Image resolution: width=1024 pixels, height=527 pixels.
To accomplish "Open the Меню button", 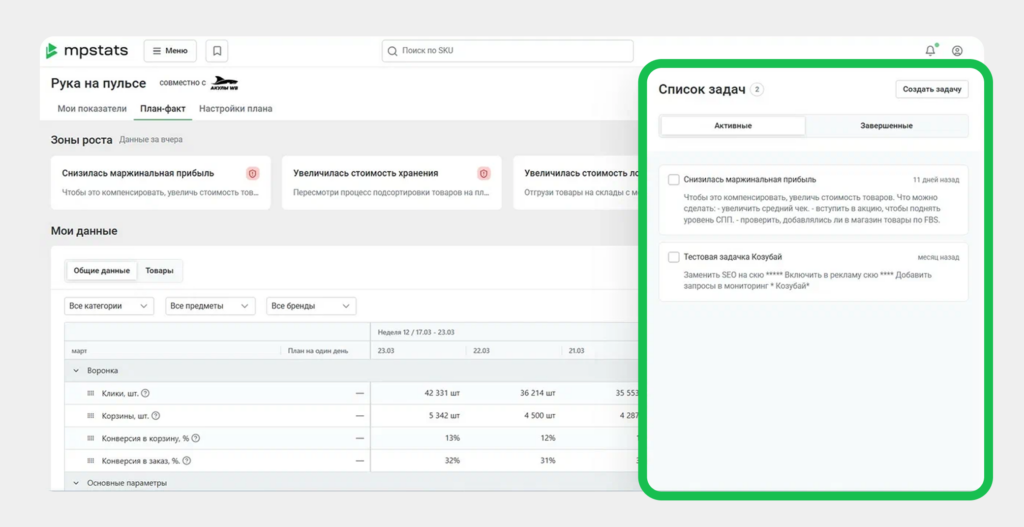I will point(170,51).
